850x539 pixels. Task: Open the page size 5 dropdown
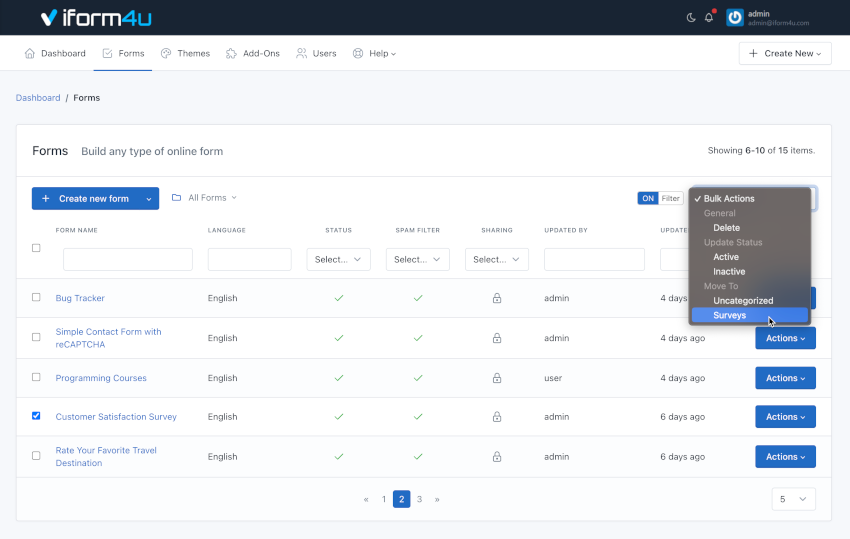coord(793,499)
